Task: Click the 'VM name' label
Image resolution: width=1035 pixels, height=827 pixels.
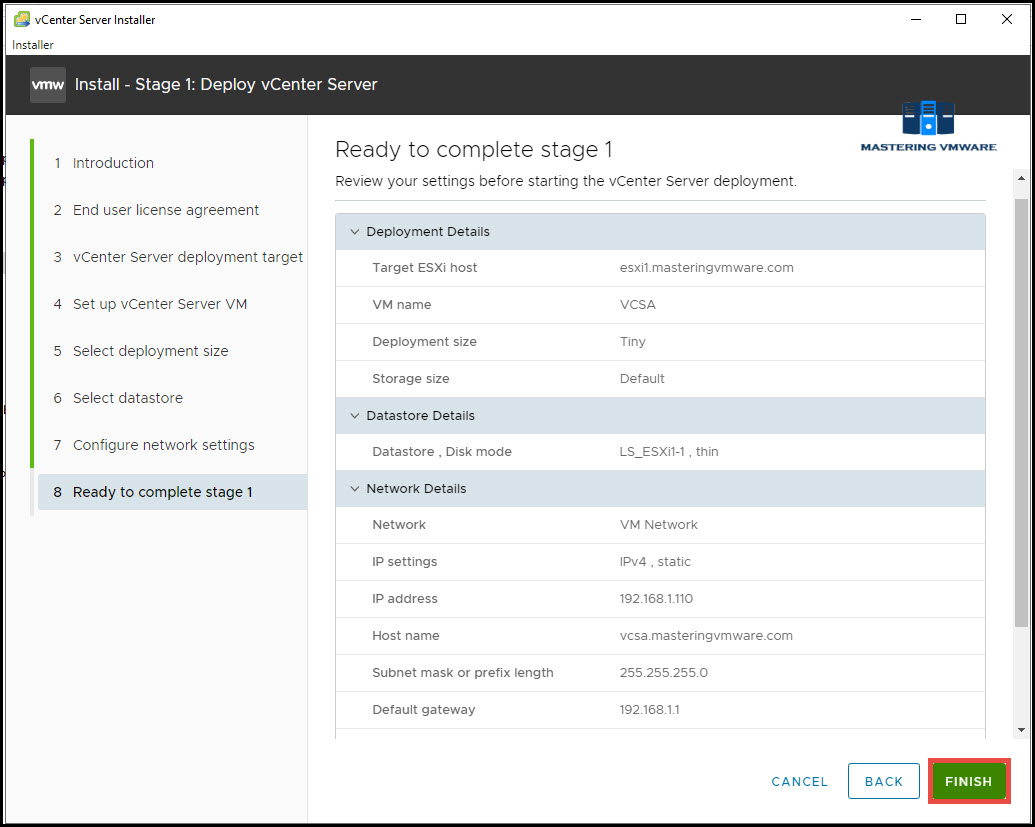Action: pyautogui.click(x=401, y=305)
